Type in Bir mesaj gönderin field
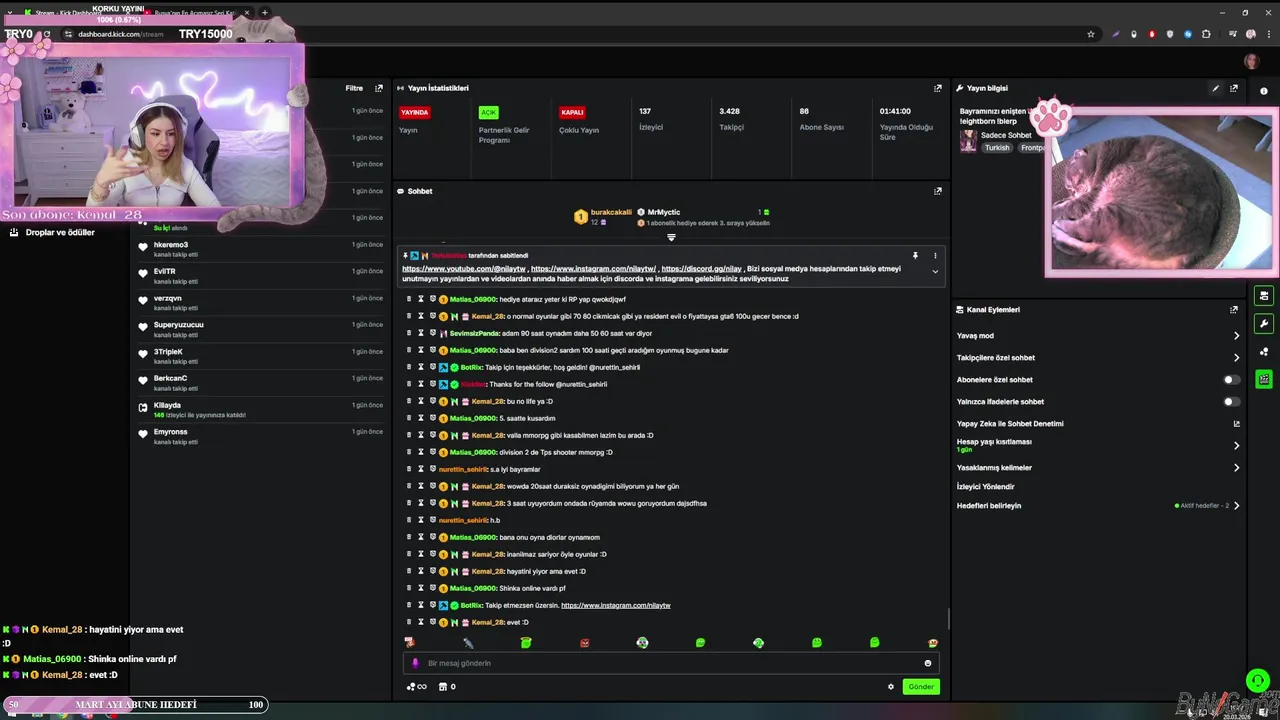Image resolution: width=1280 pixels, height=720 pixels. (670, 663)
